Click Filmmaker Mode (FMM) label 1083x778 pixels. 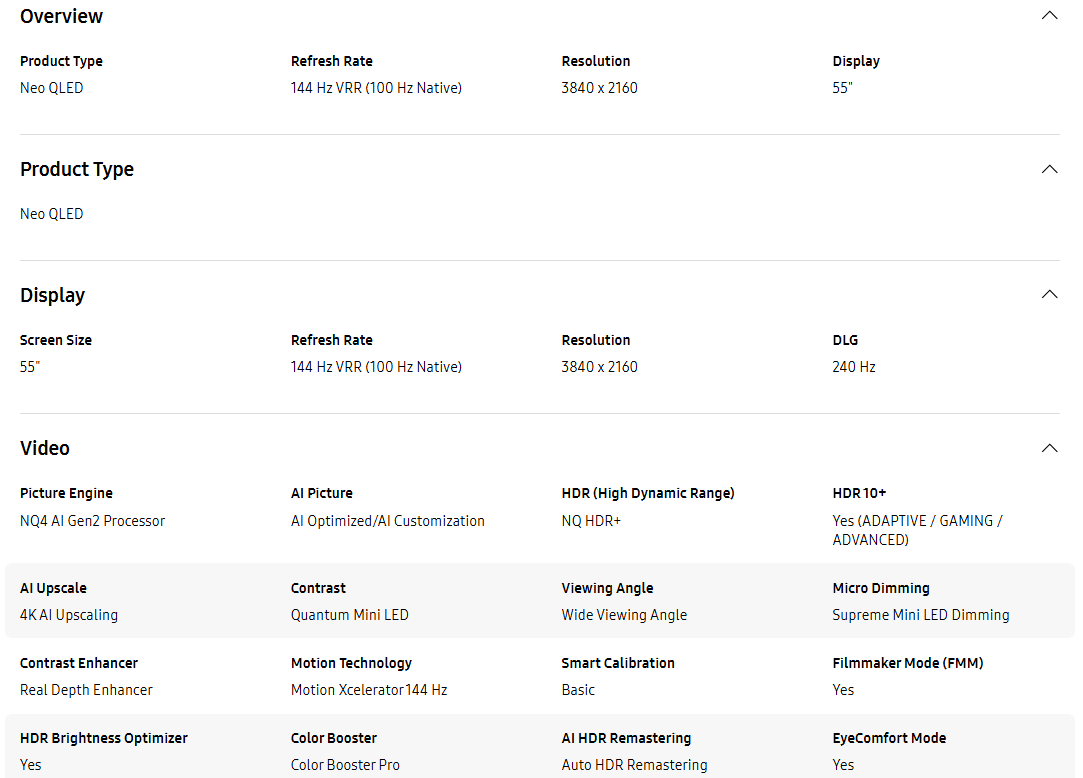pyautogui.click(x=908, y=663)
